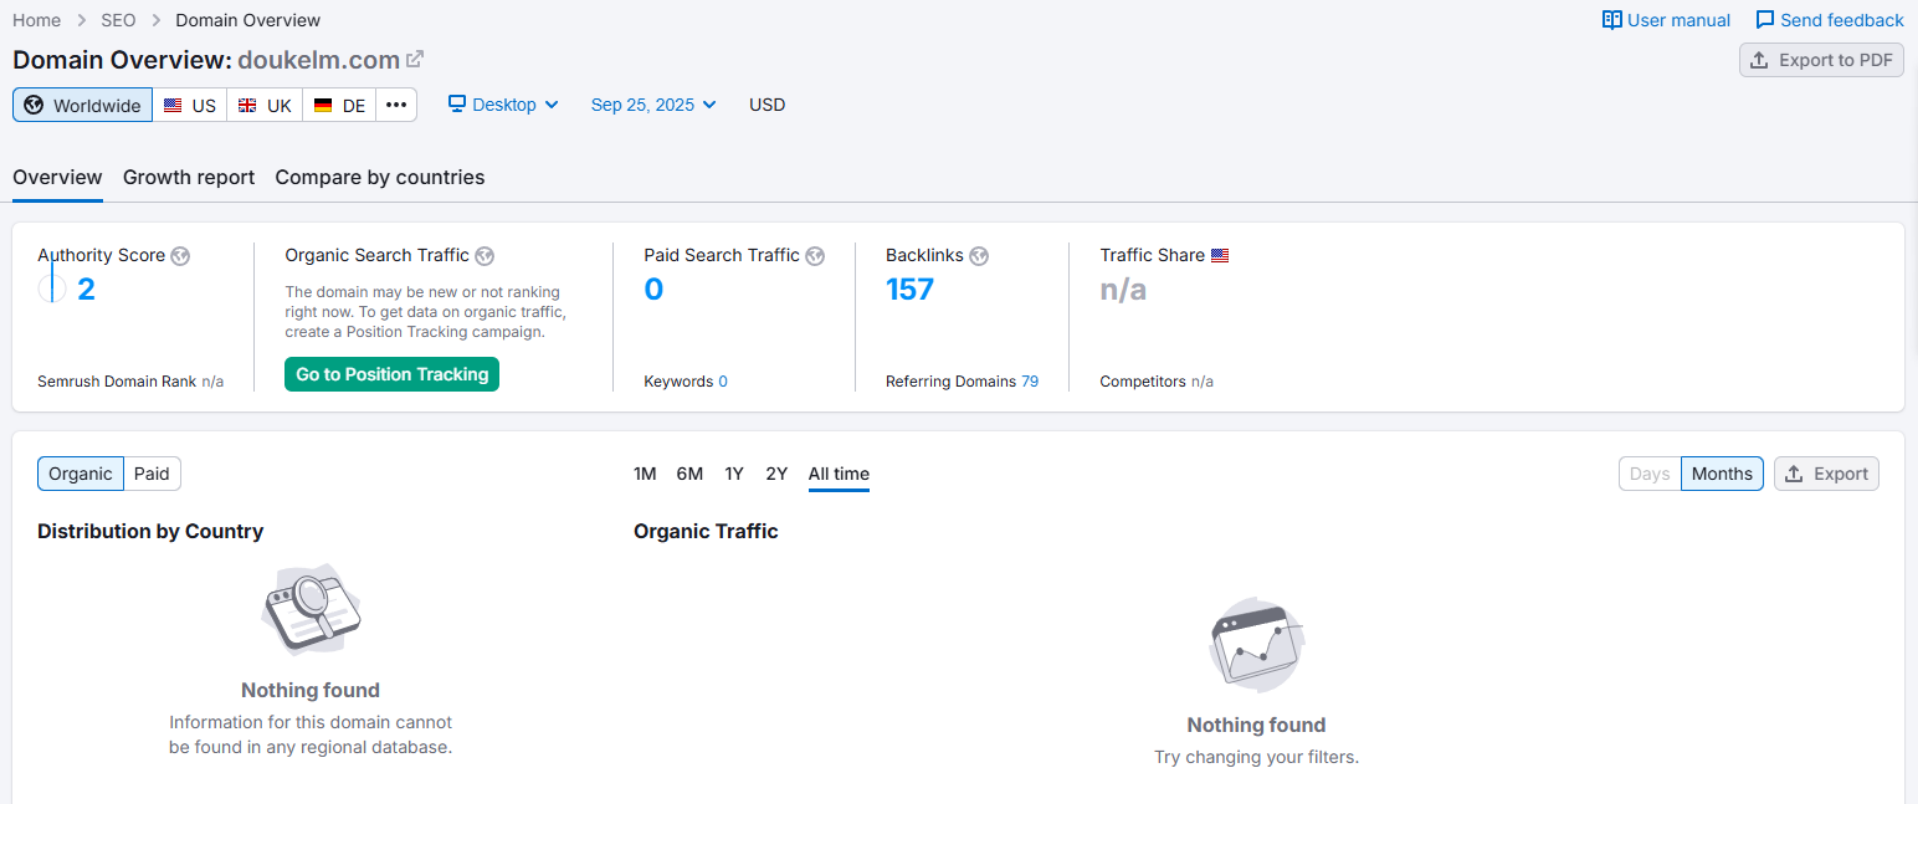The height and width of the screenshot is (866, 1920).
Task: Select the 1Y time range
Action: click(x=734, y=474)
